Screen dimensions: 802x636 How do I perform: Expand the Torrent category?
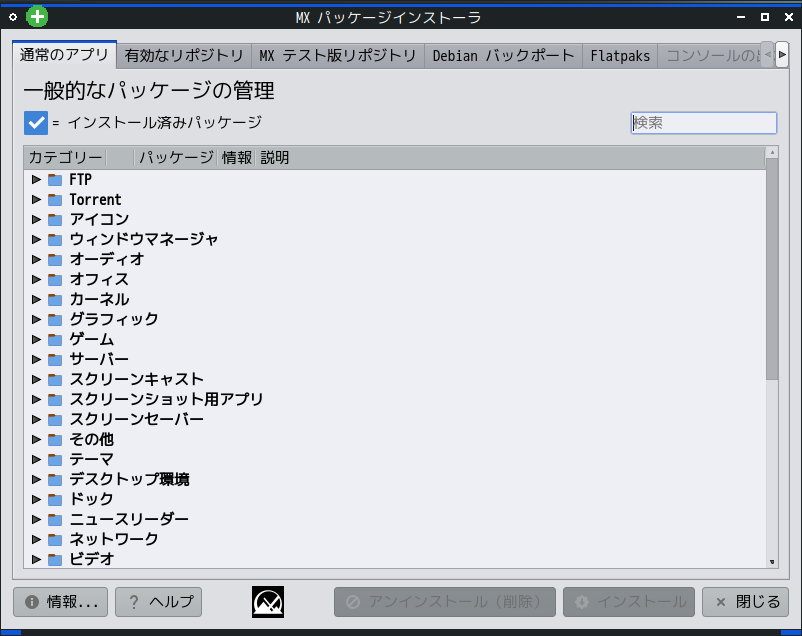coord(36,199)
